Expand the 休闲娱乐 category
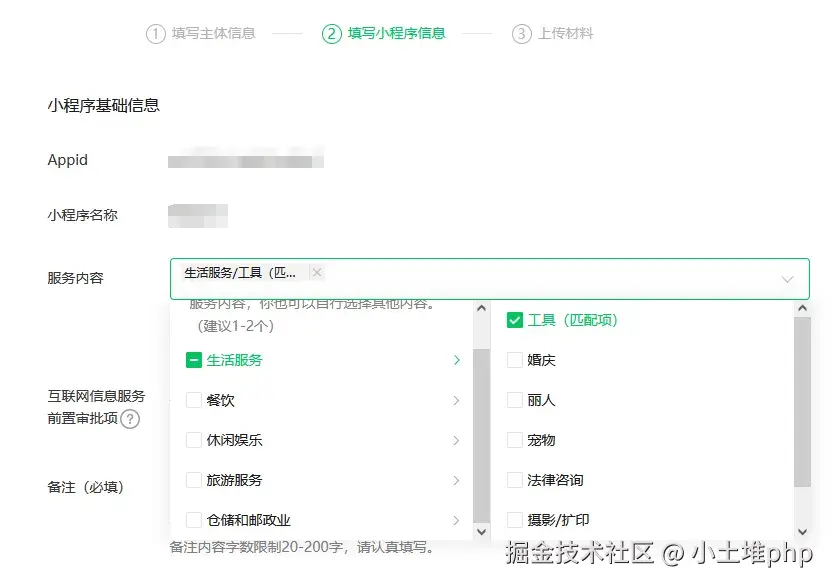Viewport: 832px width, 586px height. pos(456,440)
